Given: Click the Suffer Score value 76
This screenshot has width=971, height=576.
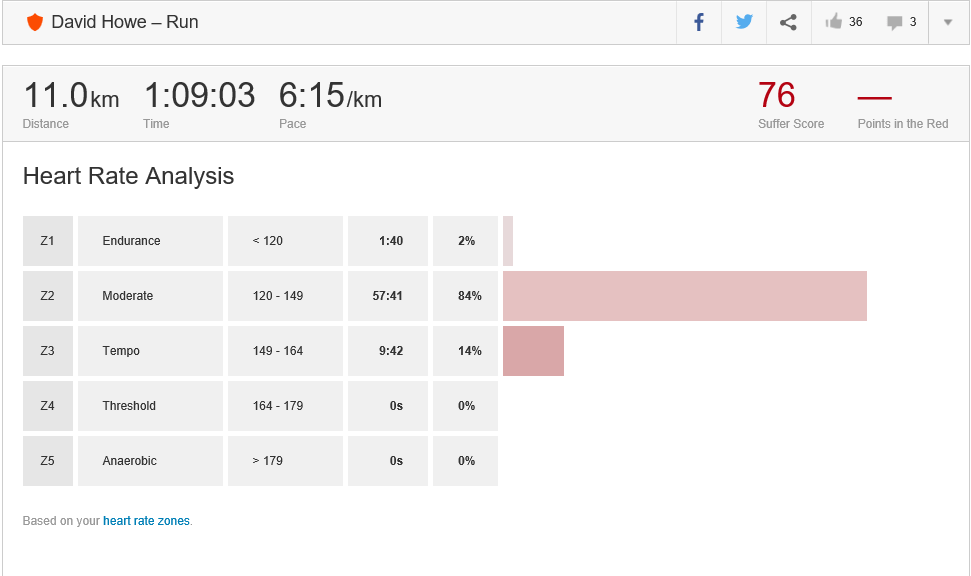Looking at the screenshot, I should point(777,96).
